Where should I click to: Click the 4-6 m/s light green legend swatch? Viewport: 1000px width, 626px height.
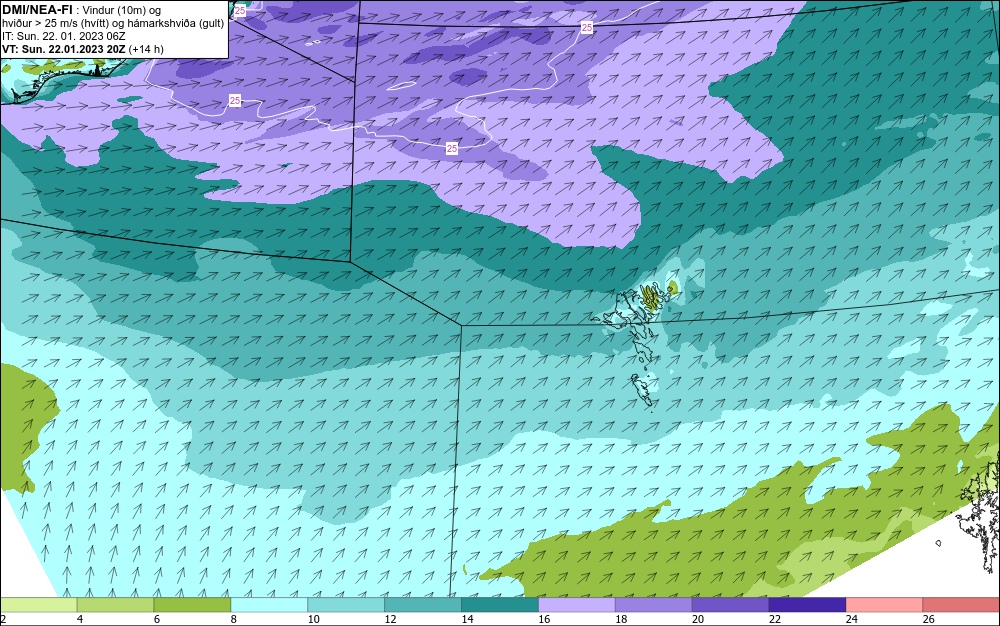point(115,604)
